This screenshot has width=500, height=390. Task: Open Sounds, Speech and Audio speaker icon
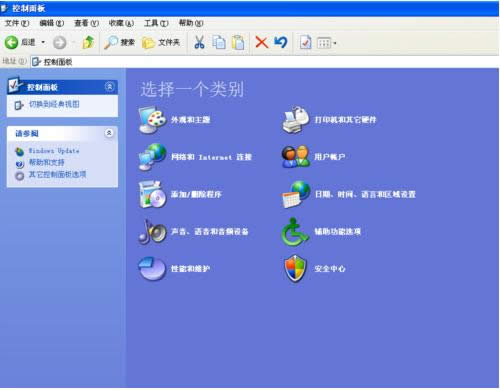point(152,231)
